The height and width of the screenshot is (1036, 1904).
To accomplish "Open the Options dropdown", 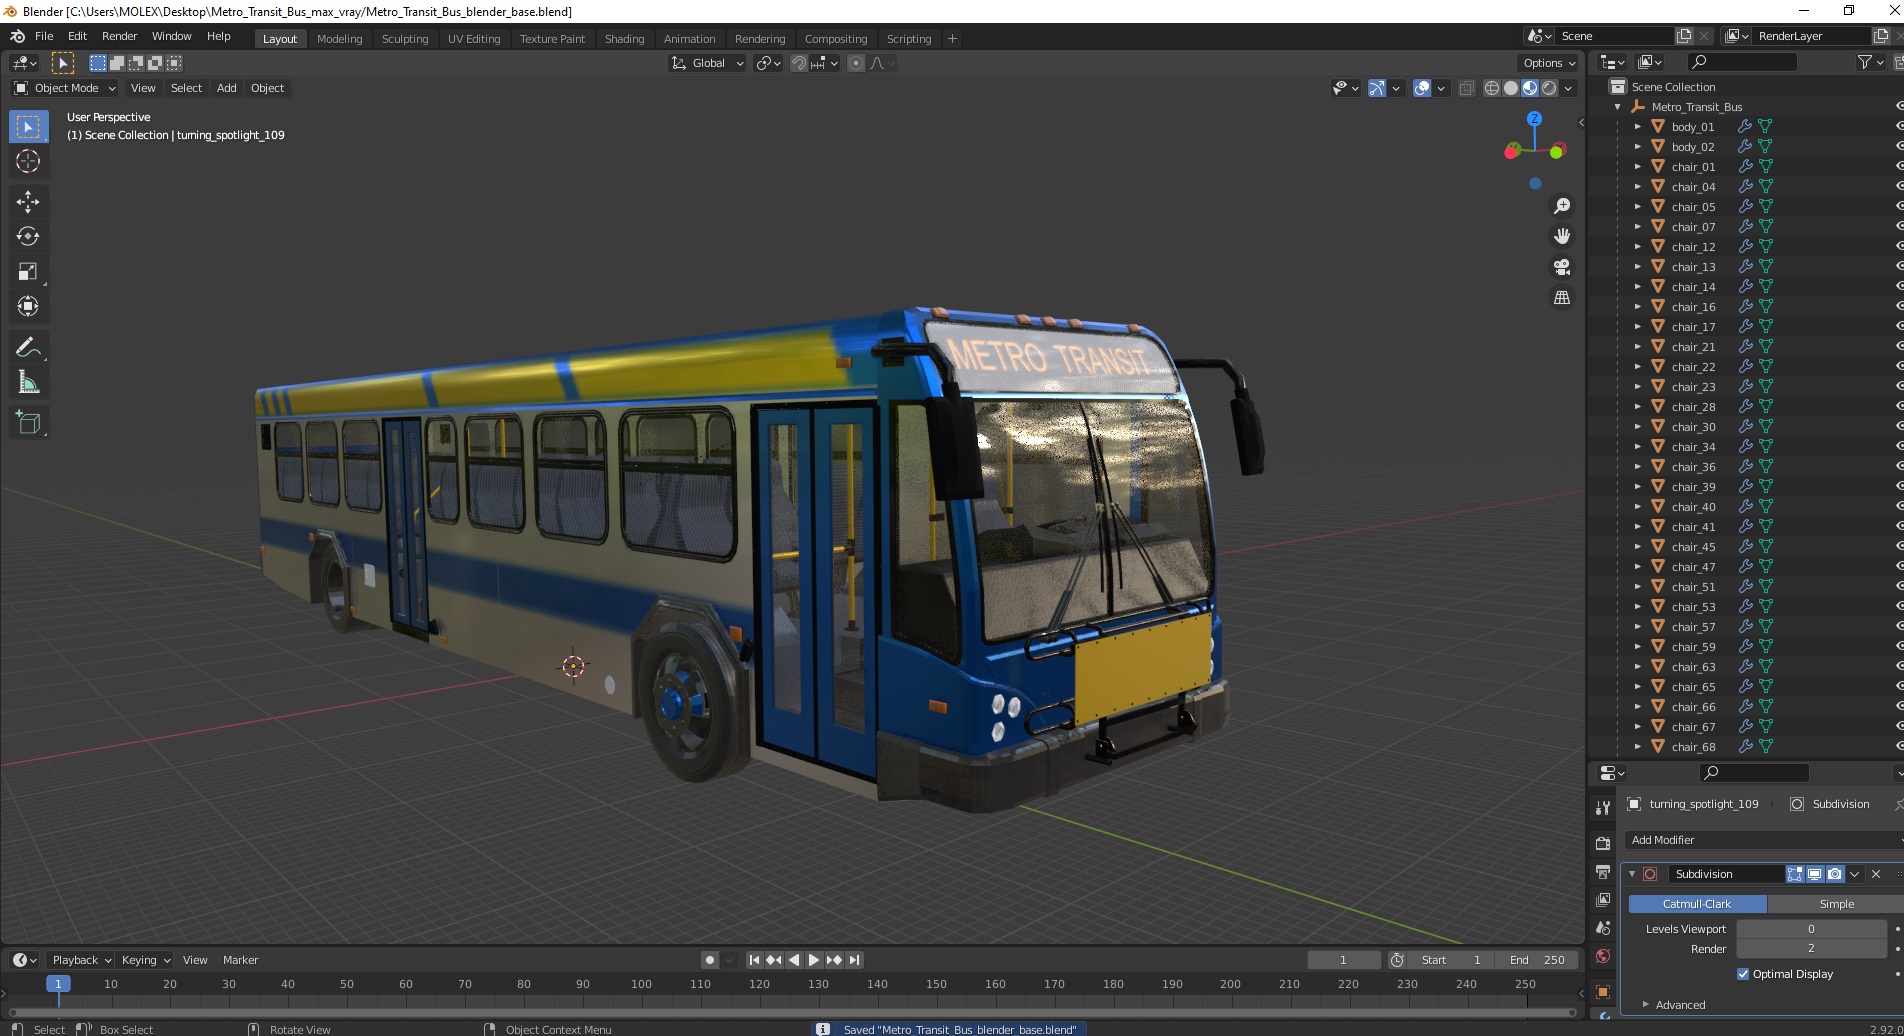I will (x=1549, y=63).
